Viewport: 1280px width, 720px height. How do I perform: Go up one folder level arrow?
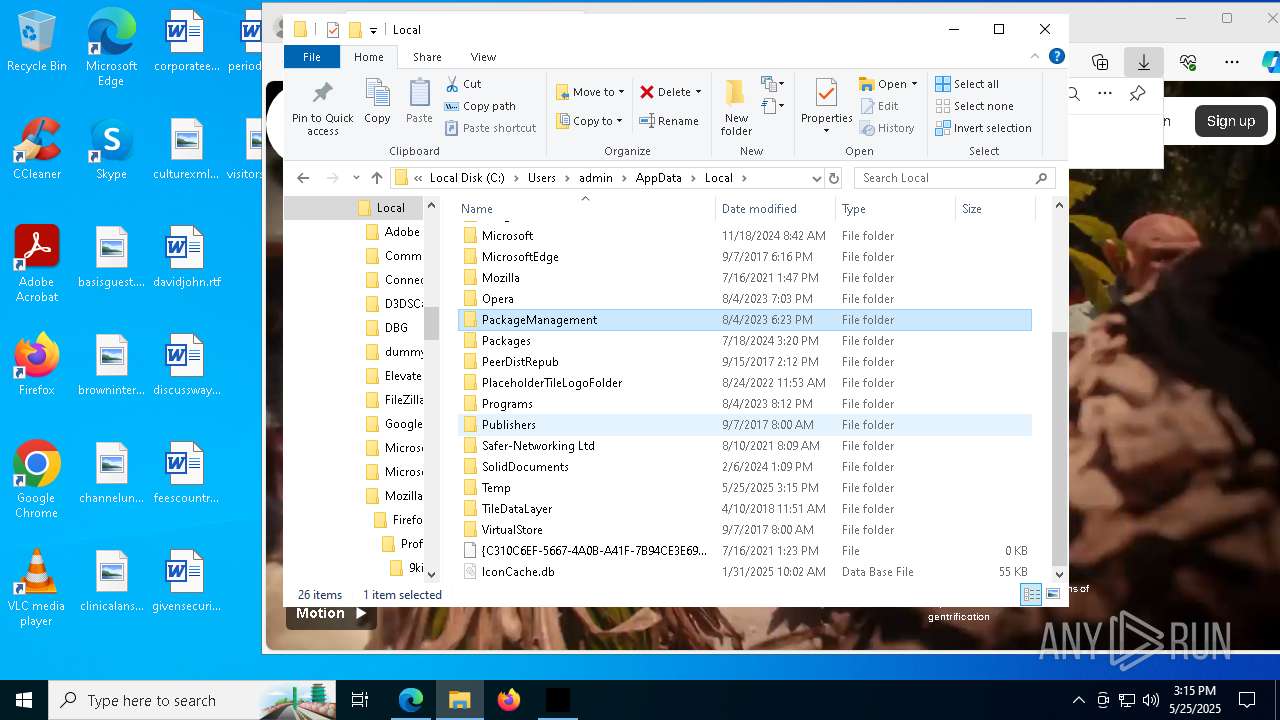[376, 178]
